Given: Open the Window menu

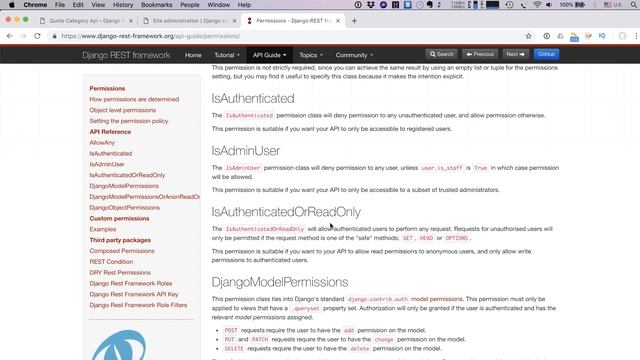Looking at the screenshot, I should coord(218,5).
